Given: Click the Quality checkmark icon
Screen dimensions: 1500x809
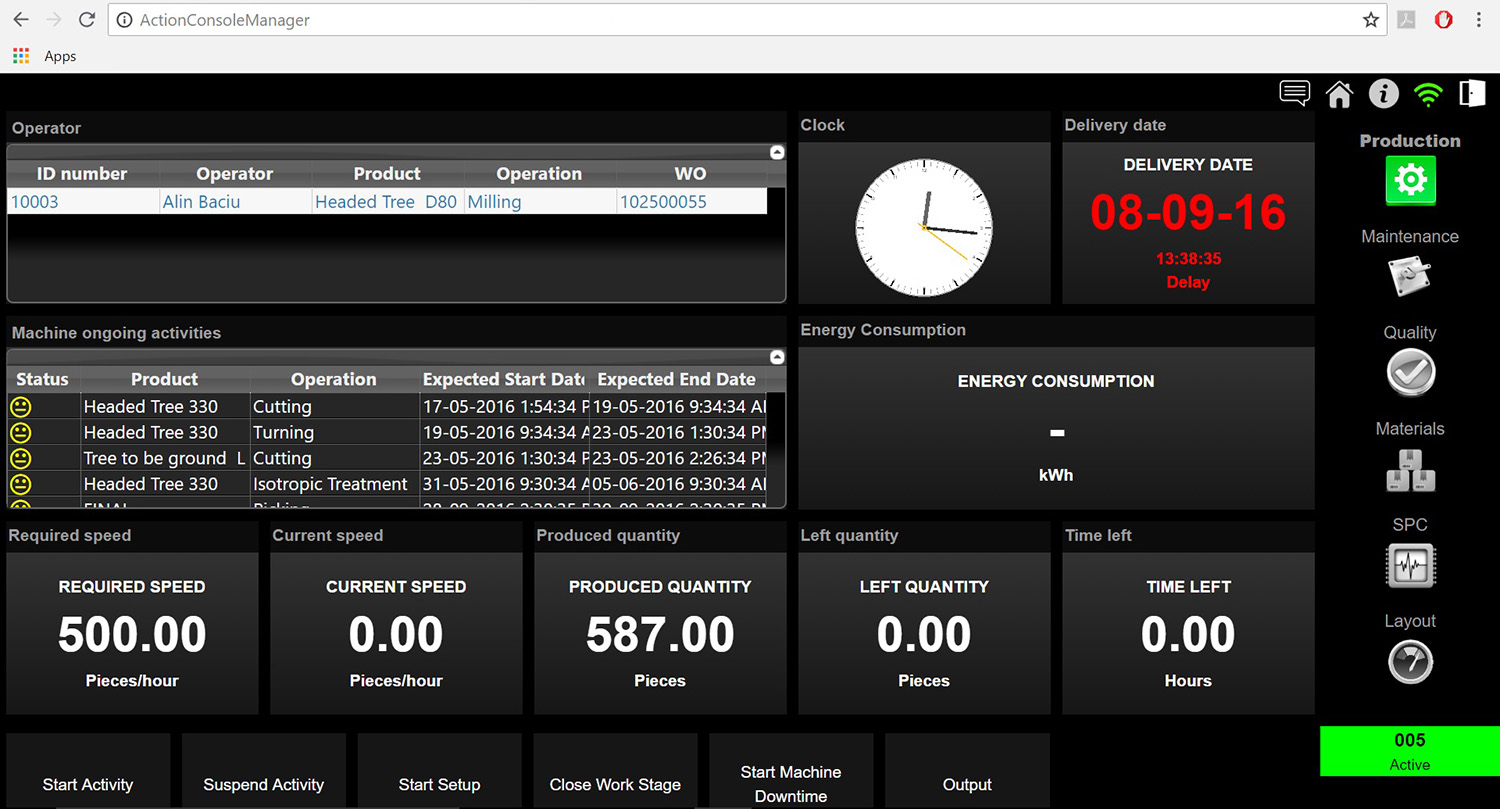Looking at the screenshot, I should [x=1410, y=373].
